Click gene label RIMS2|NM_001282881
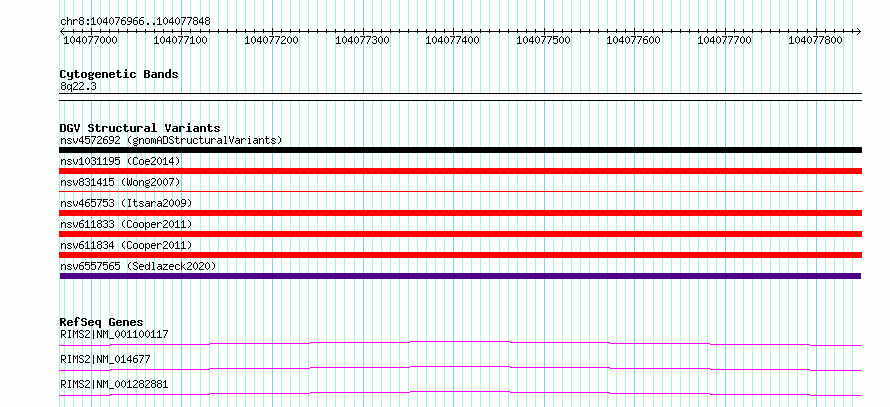 click(x=114, y=384)
